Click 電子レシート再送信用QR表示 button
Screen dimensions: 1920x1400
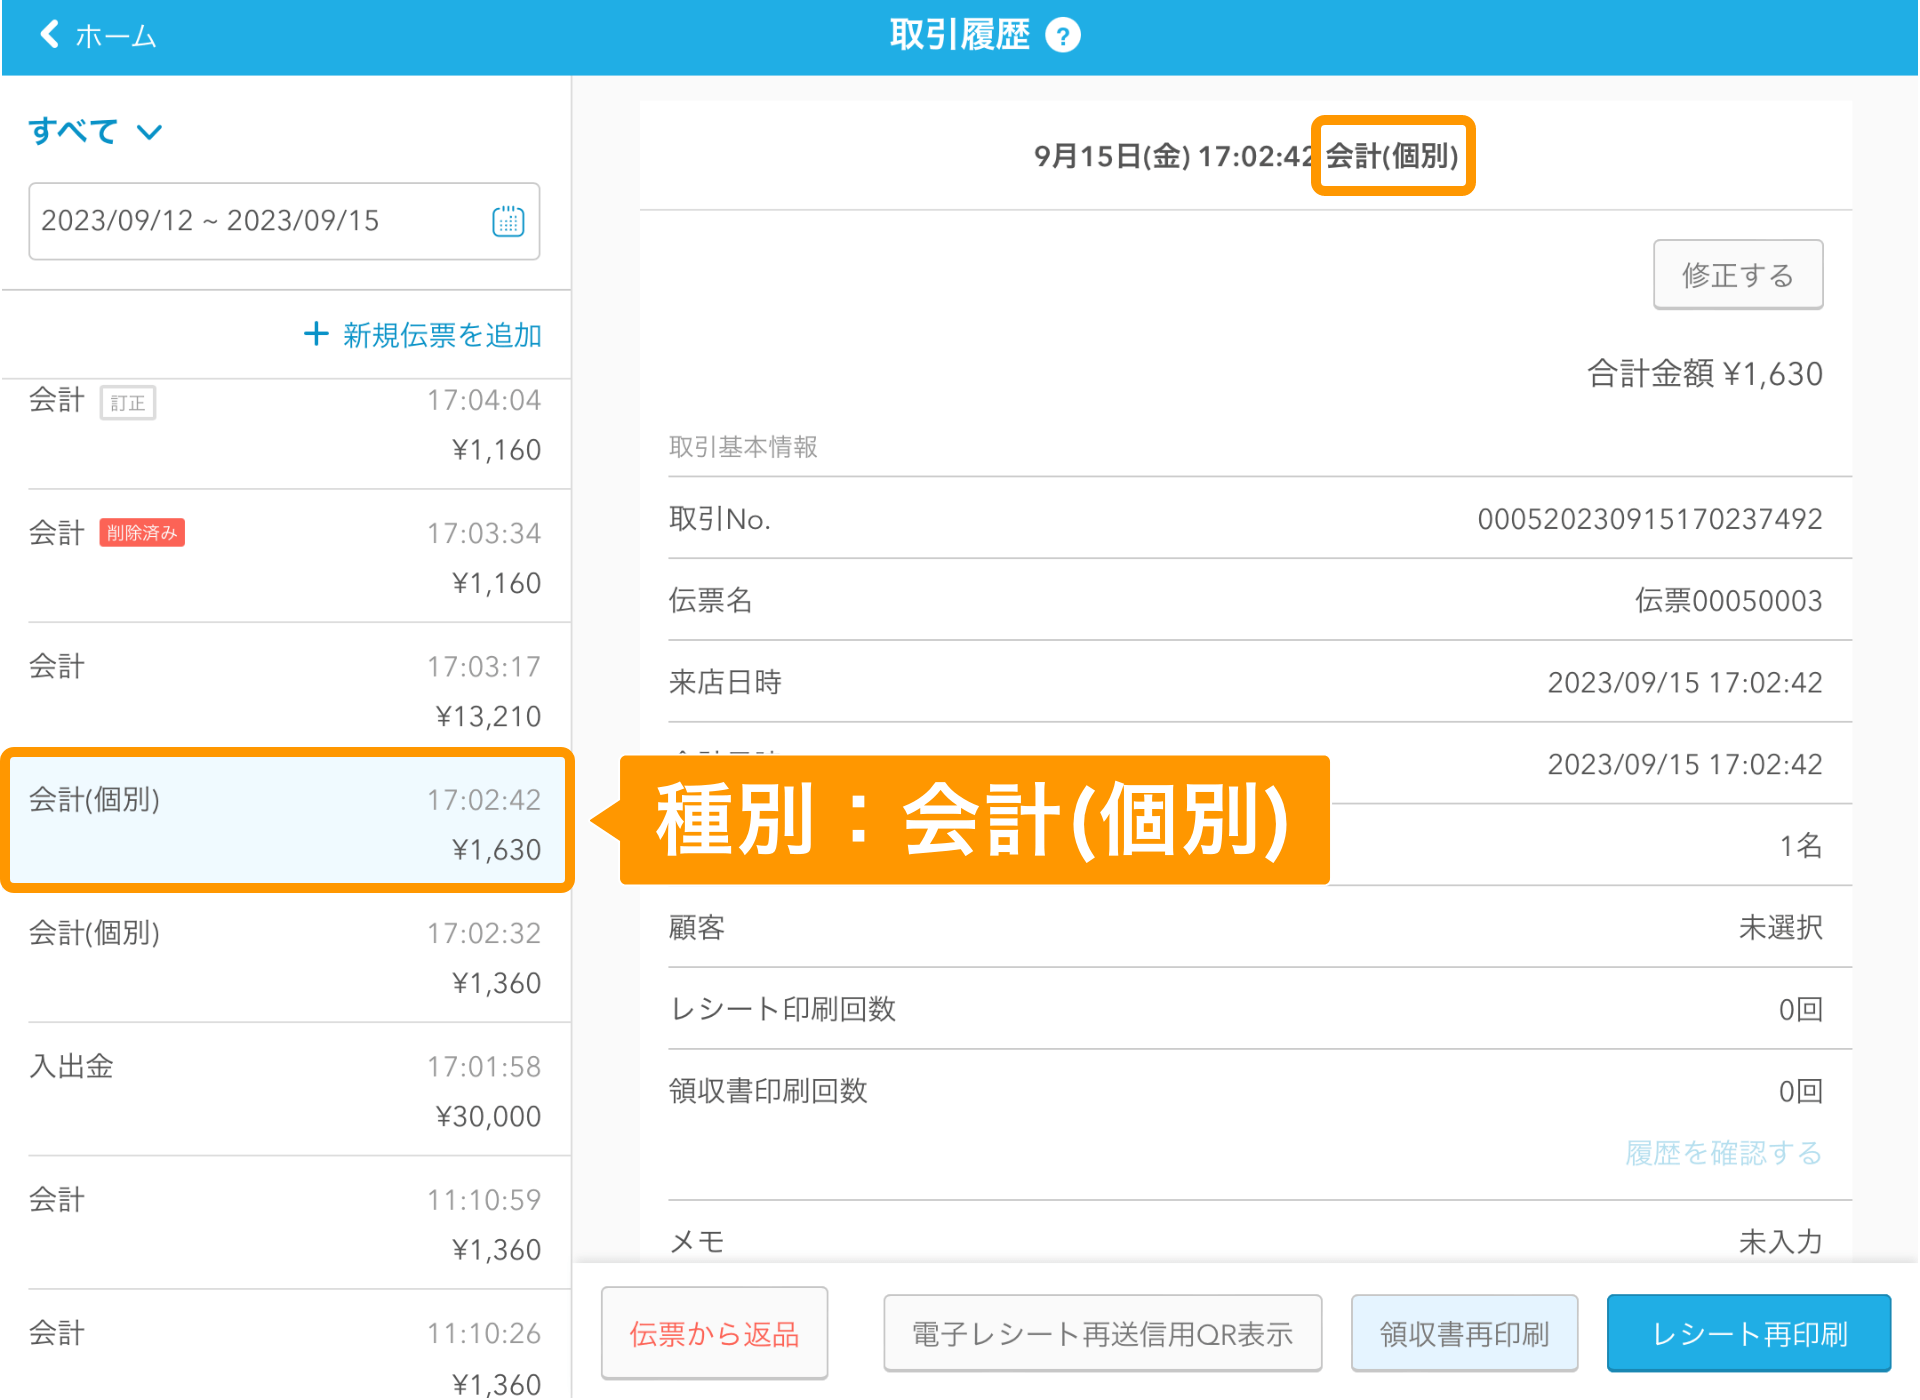click(x=1102, y=1333)
